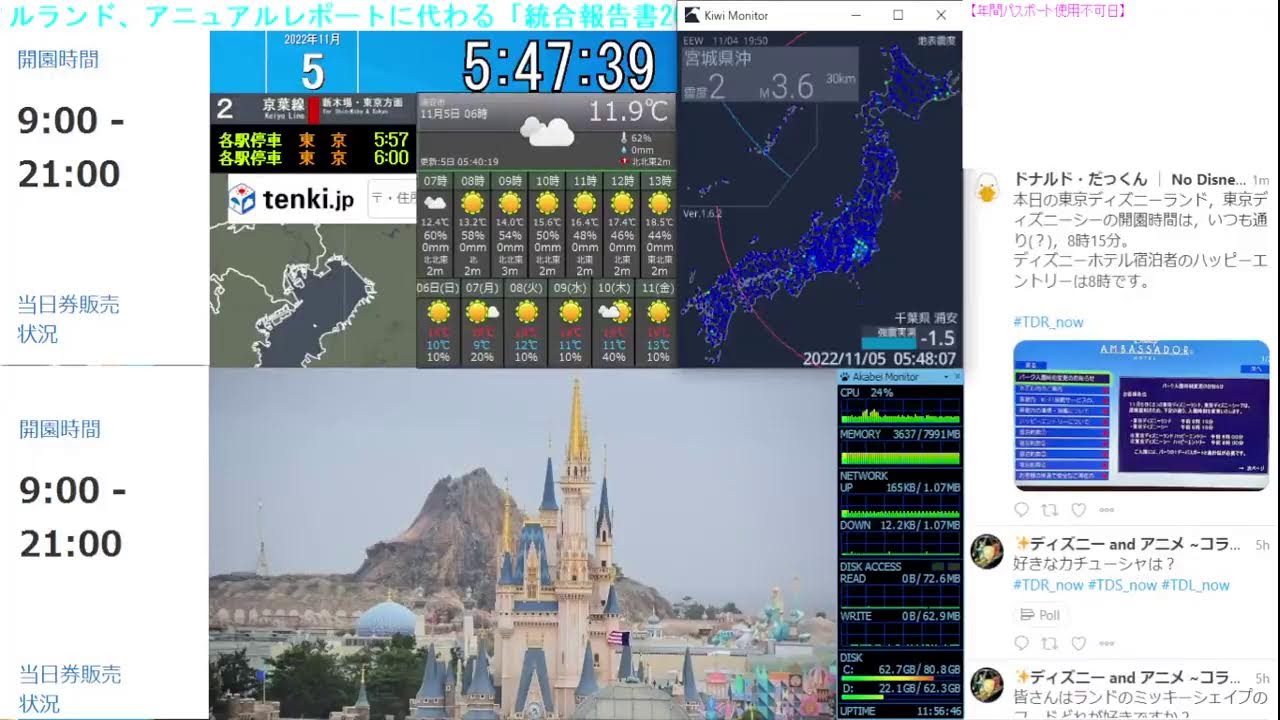
Task: Click the 6:00 Keiyo Line departure row
Action: coord(313,158)
